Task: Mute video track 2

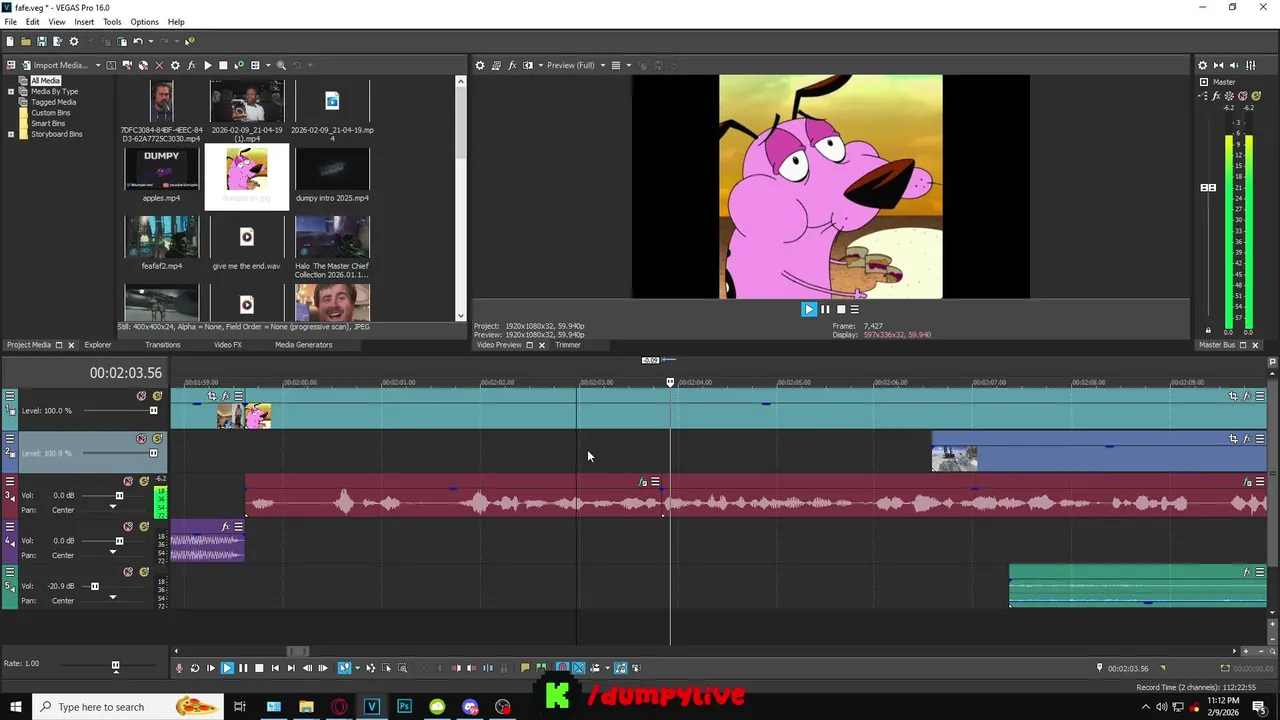Action: point(141,439)
